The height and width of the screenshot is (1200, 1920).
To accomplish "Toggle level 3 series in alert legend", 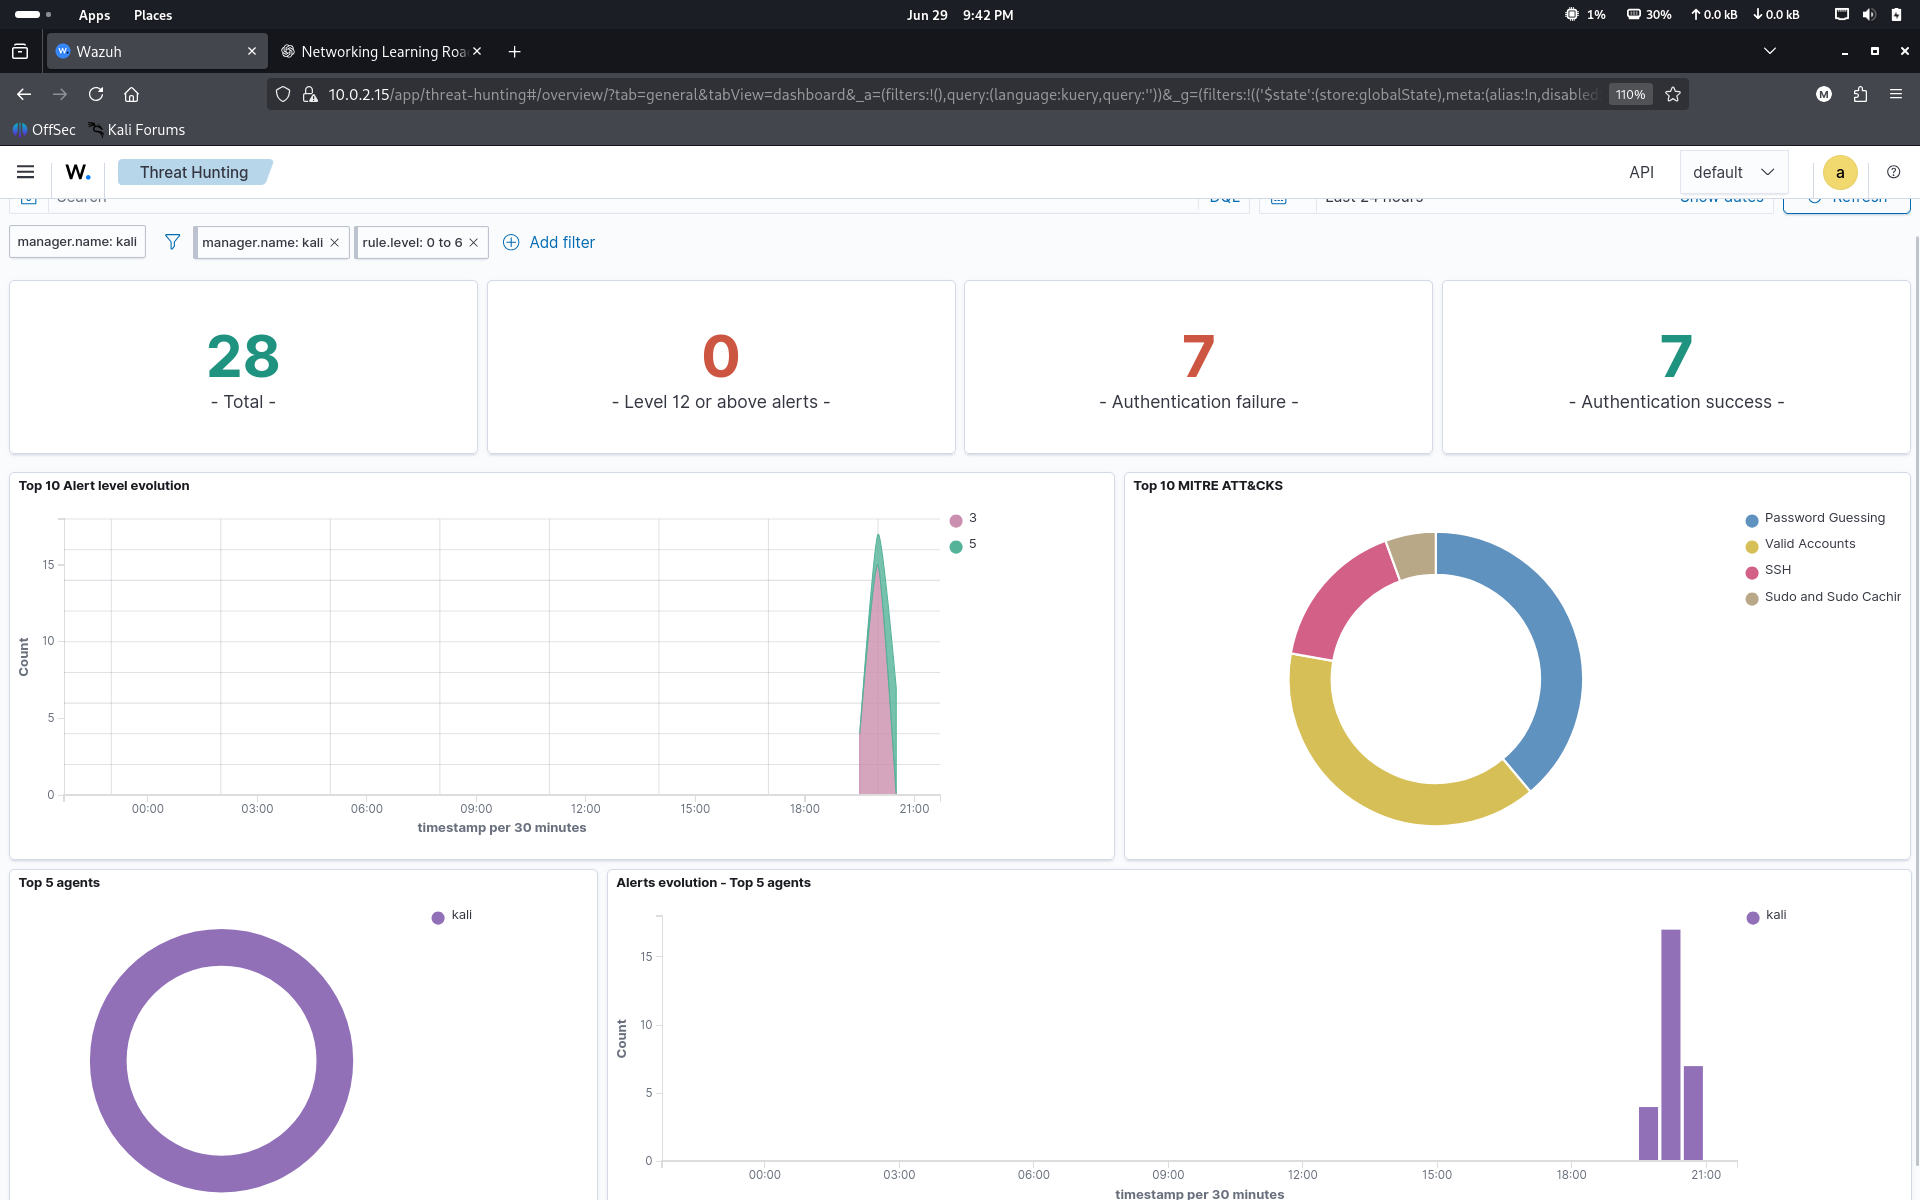I will pyautogui.click(x=963, y=518).
